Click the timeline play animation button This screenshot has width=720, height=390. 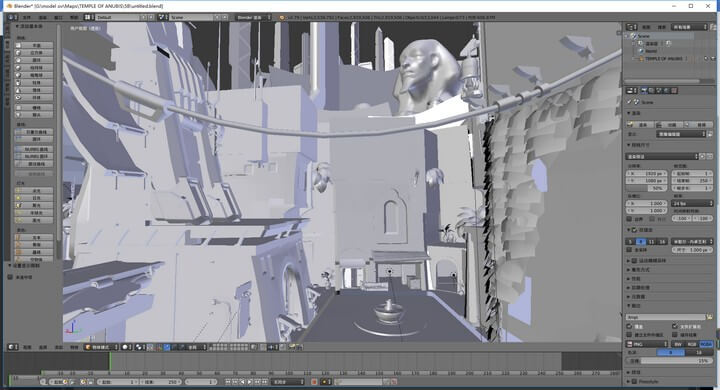click(x=250, y=382)
